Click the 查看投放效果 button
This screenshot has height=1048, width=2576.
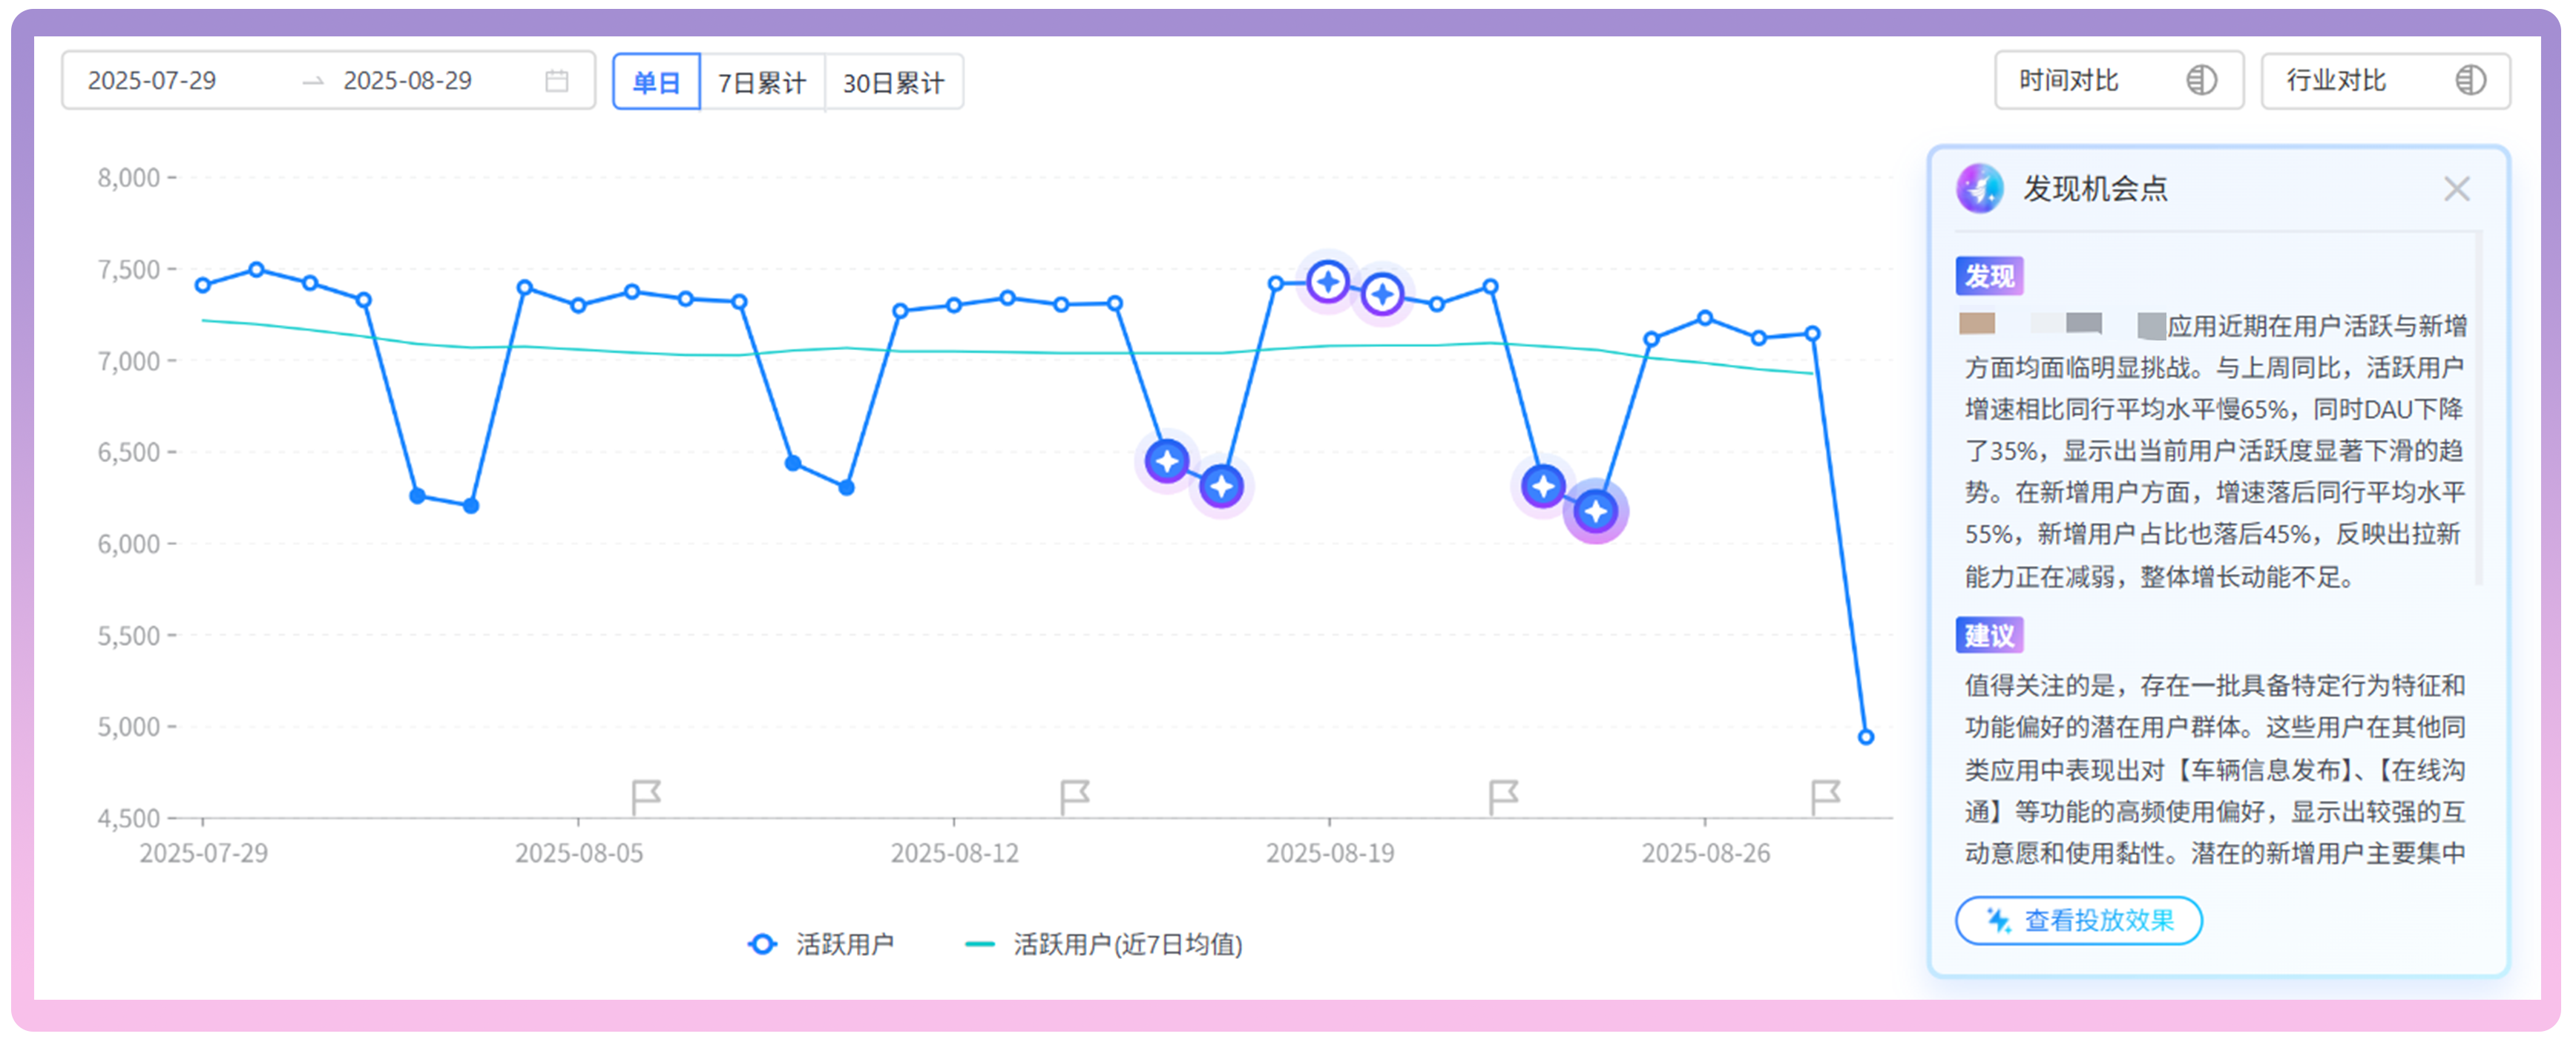[2078, 921]
